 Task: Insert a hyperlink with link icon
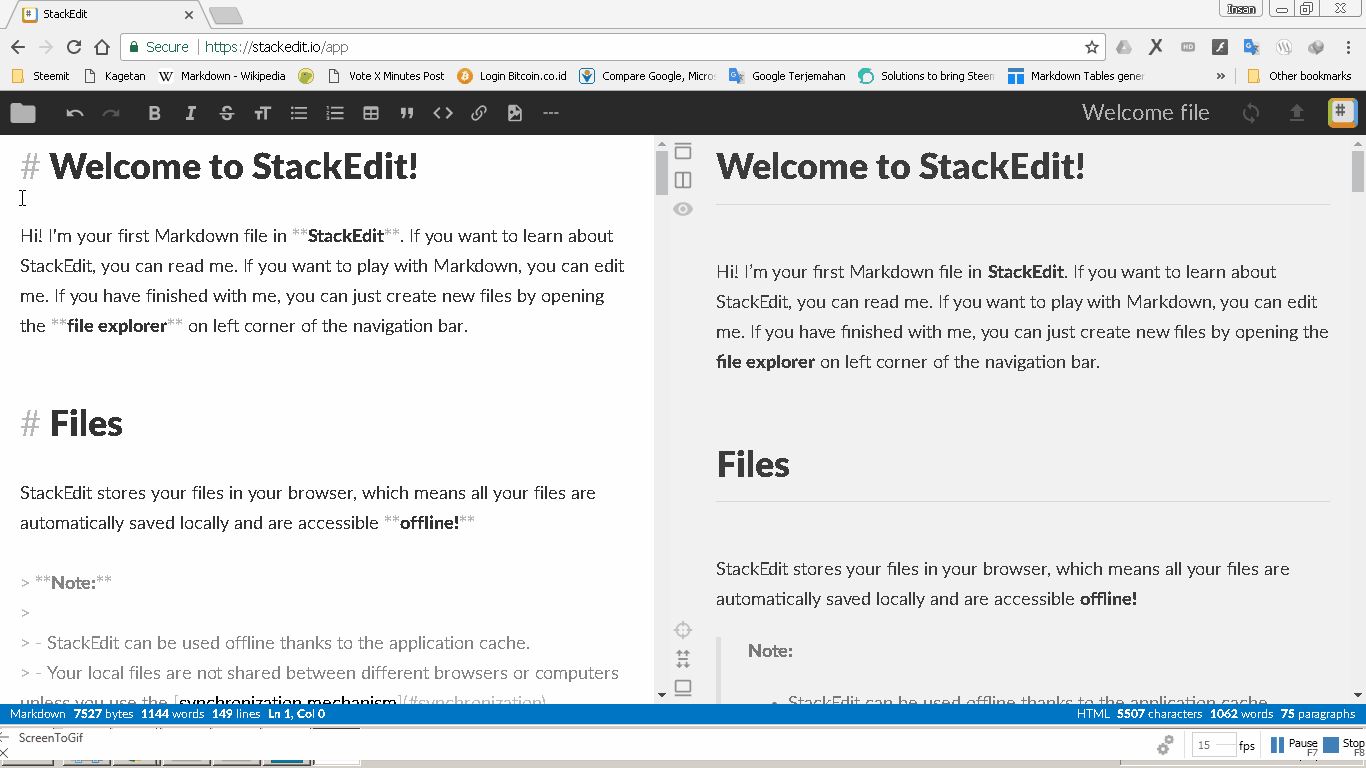tap(479, 113)
